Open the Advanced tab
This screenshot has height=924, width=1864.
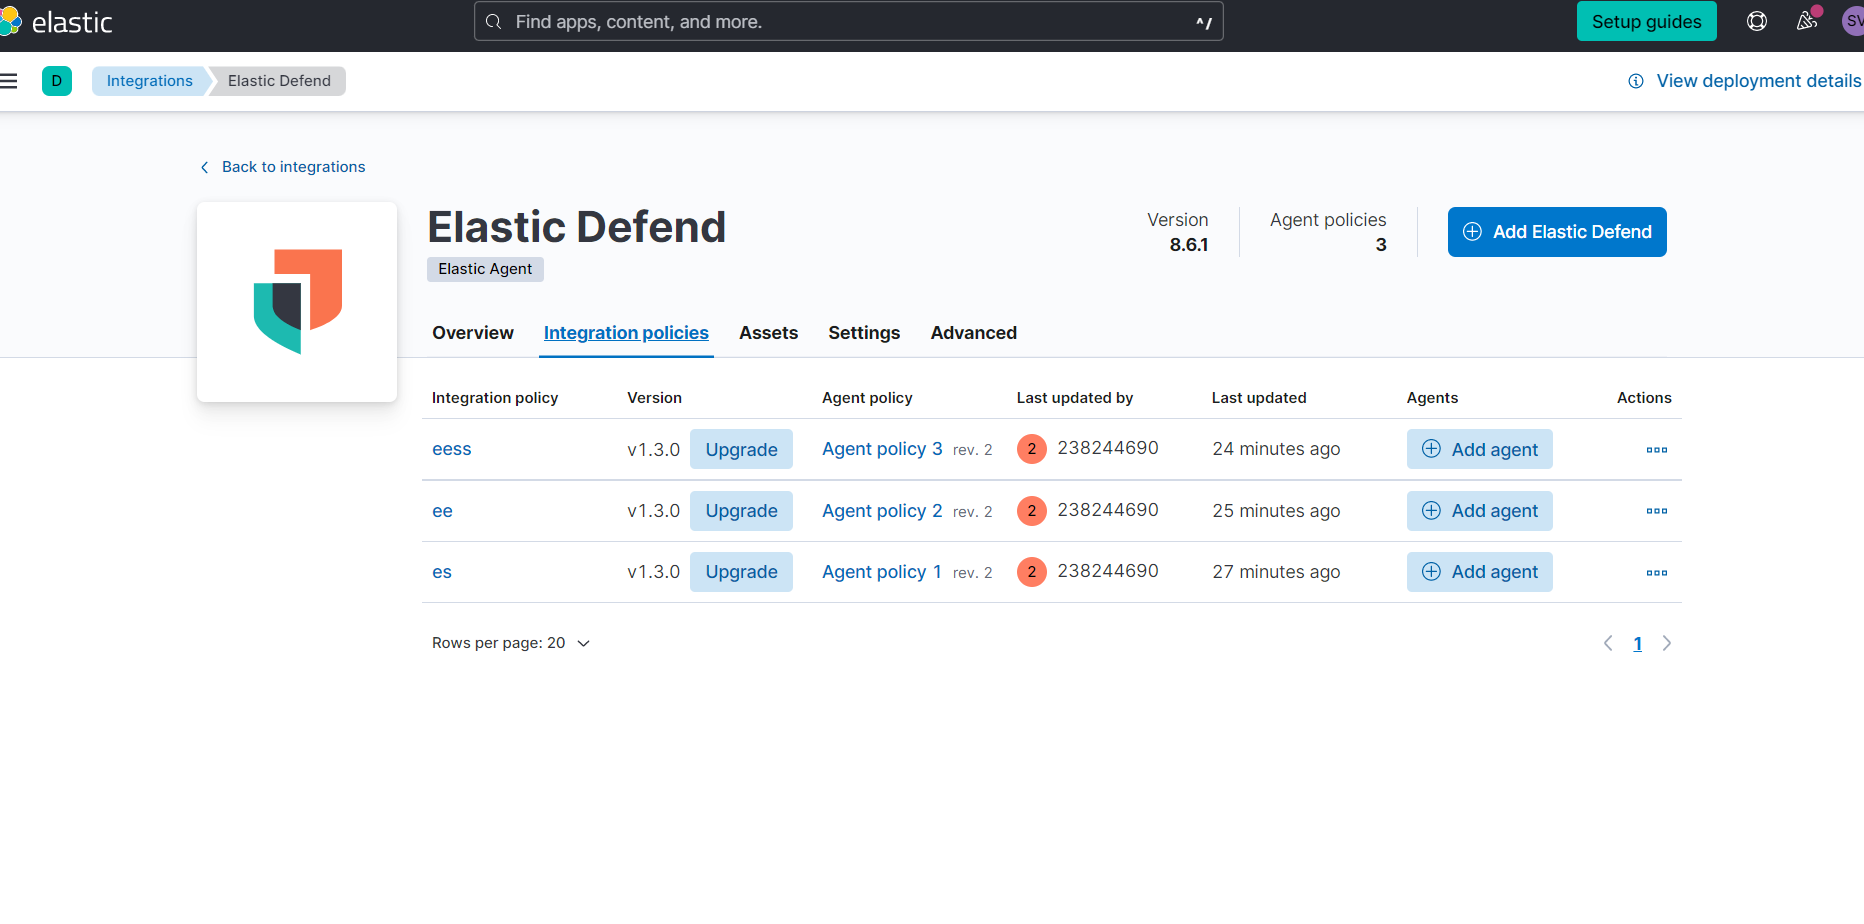pos(973,333)
